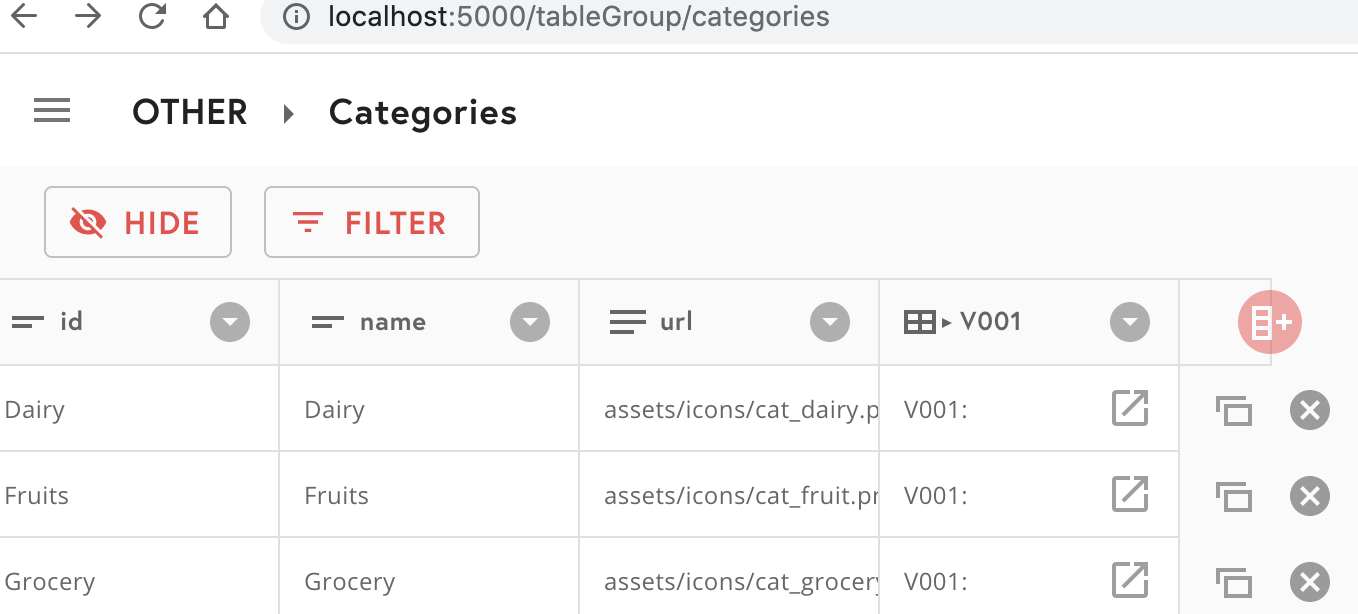
Task: Open the sidebar using the hamburger icon
Action: point(51,110)
